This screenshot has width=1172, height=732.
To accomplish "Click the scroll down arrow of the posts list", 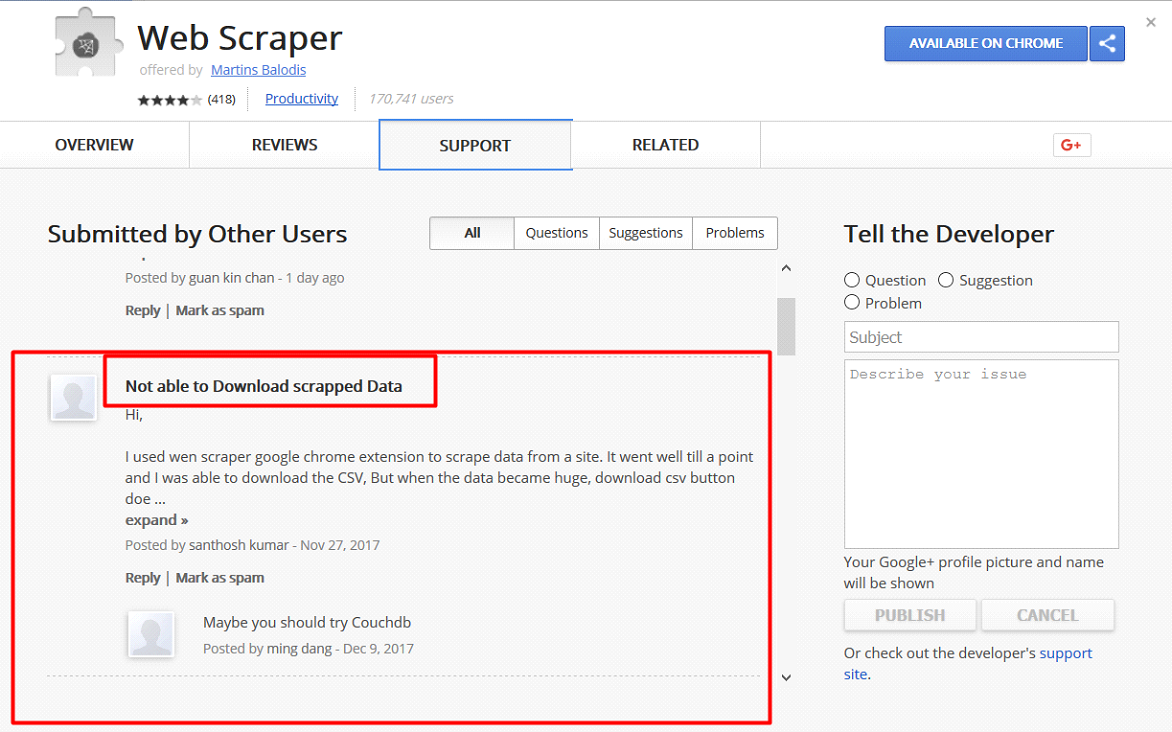I will (786, 677).
